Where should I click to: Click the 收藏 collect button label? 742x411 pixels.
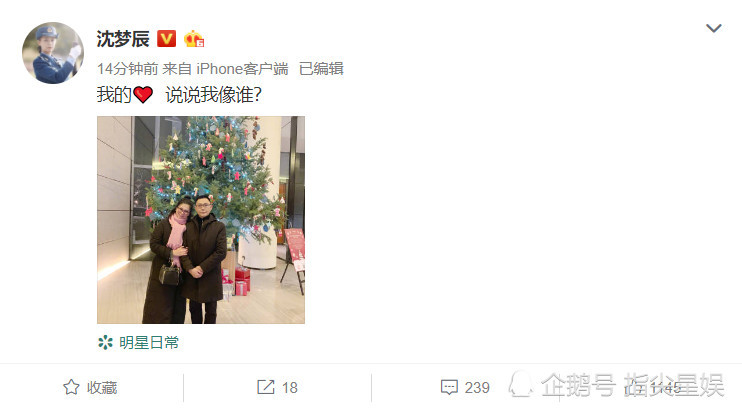click(102, 388)
